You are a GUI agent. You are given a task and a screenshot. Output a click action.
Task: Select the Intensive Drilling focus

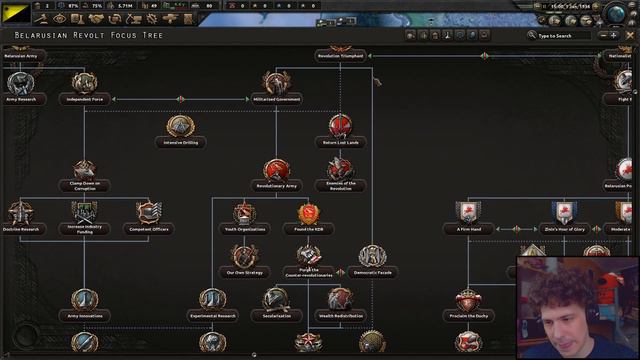click(x=180, y=131)
